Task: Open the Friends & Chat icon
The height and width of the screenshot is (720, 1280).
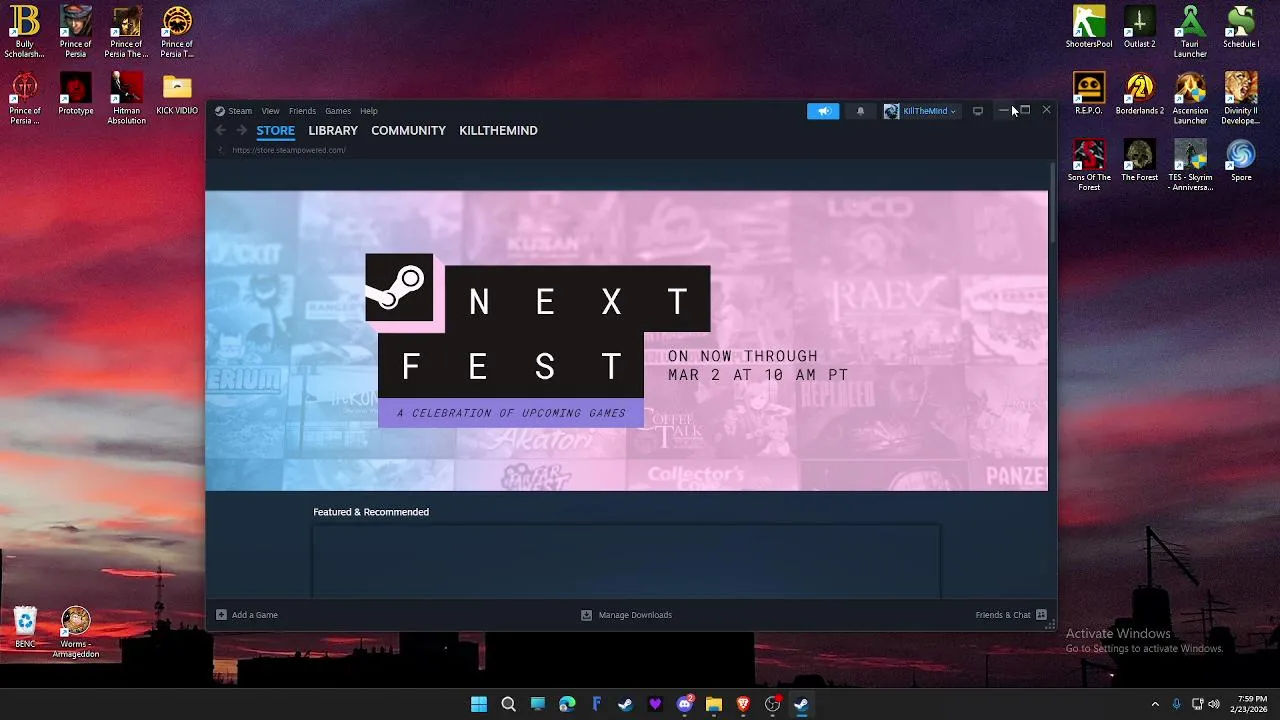Action: coord(1041,615)
